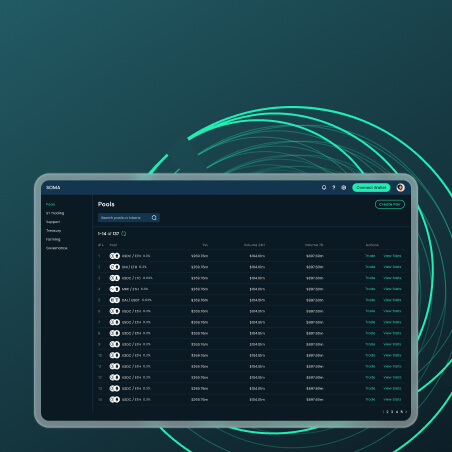The height and width of the screenshot is (452, 452).
Task: Click the SOMA logo
Action: point(53,188)
